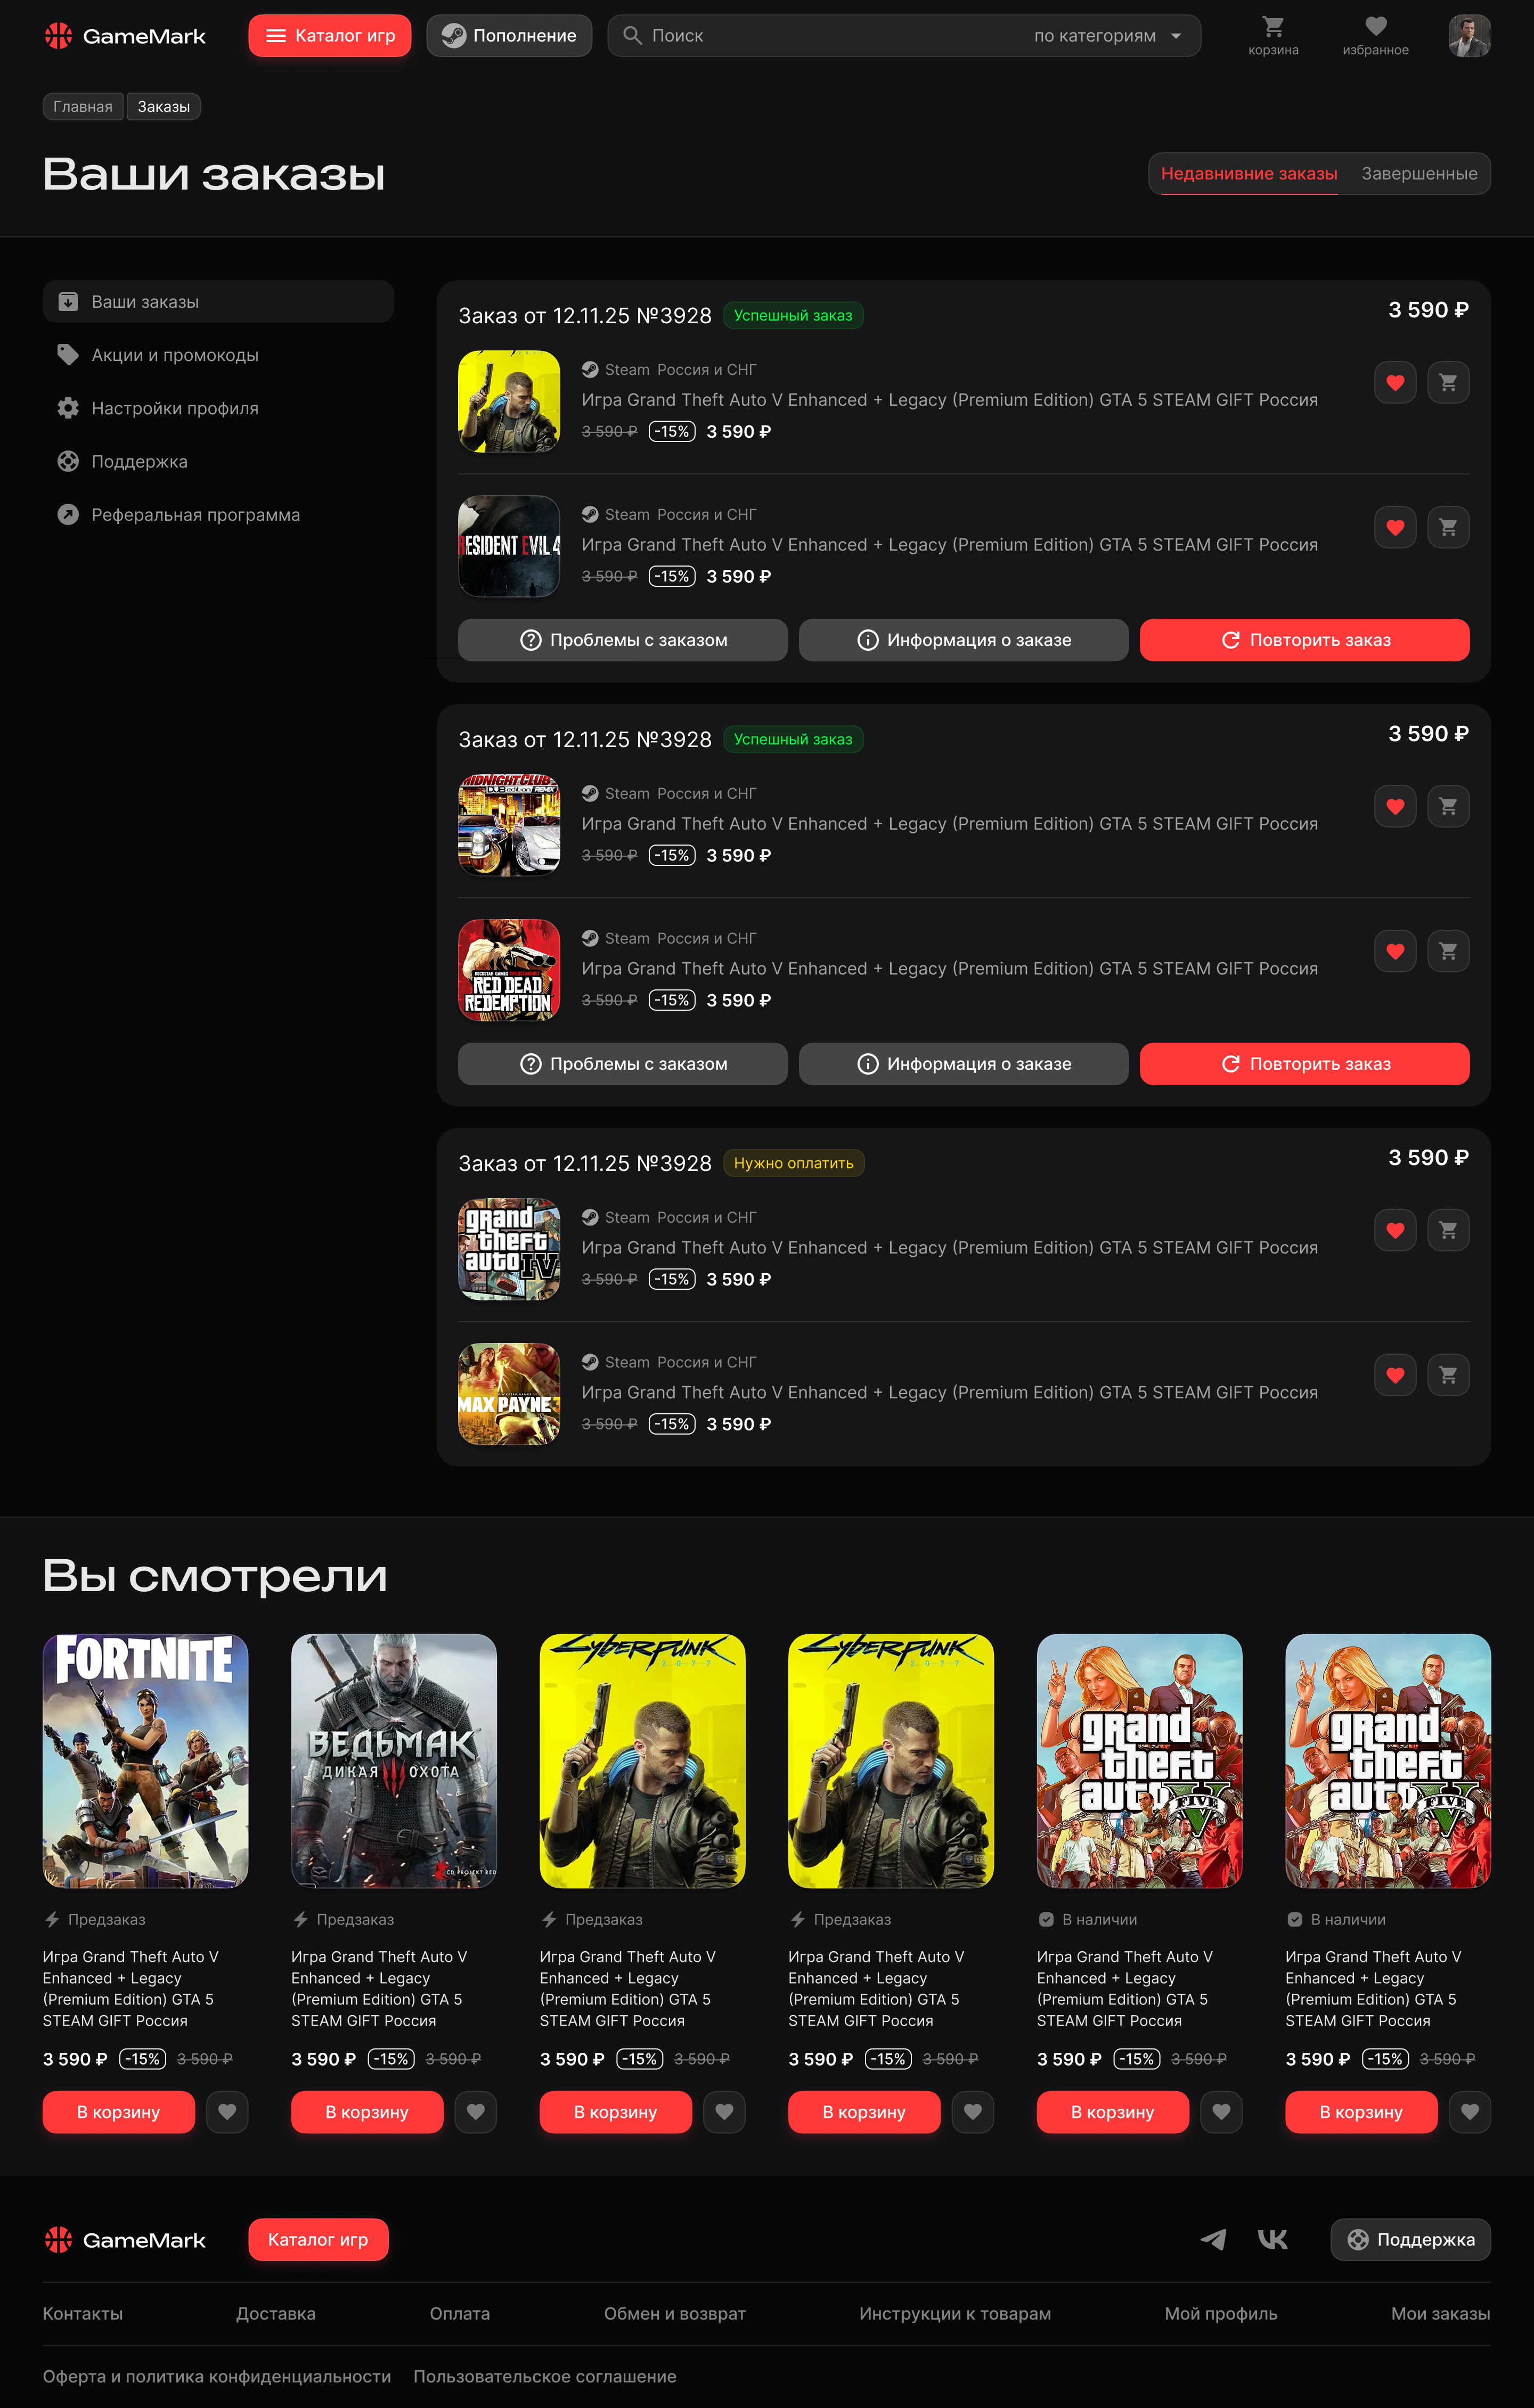Toggle favorite on the Cyberpunk-cover order item

tap(1395, 382)
